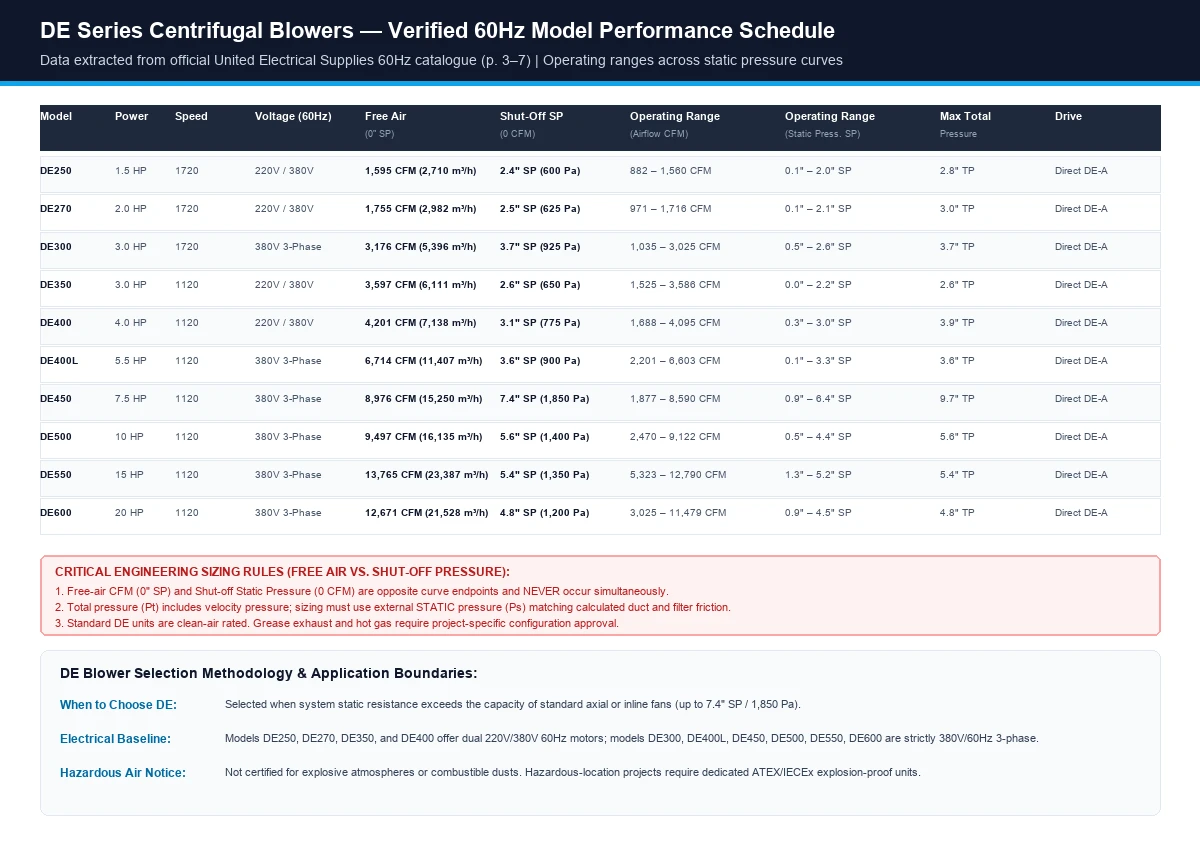Click the Hazardous Air Notice label
This screenshot has height=850, width=1200.
122,773
